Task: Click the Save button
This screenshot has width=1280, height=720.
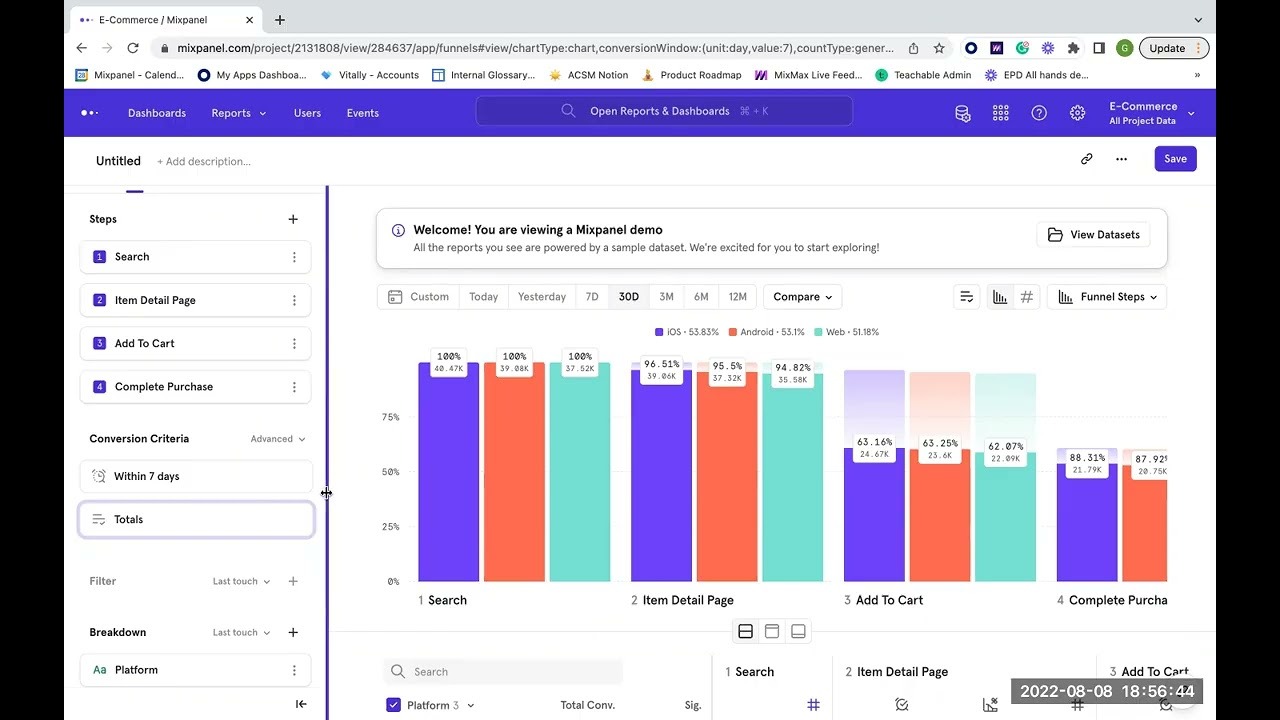Action: [1175, 159]
